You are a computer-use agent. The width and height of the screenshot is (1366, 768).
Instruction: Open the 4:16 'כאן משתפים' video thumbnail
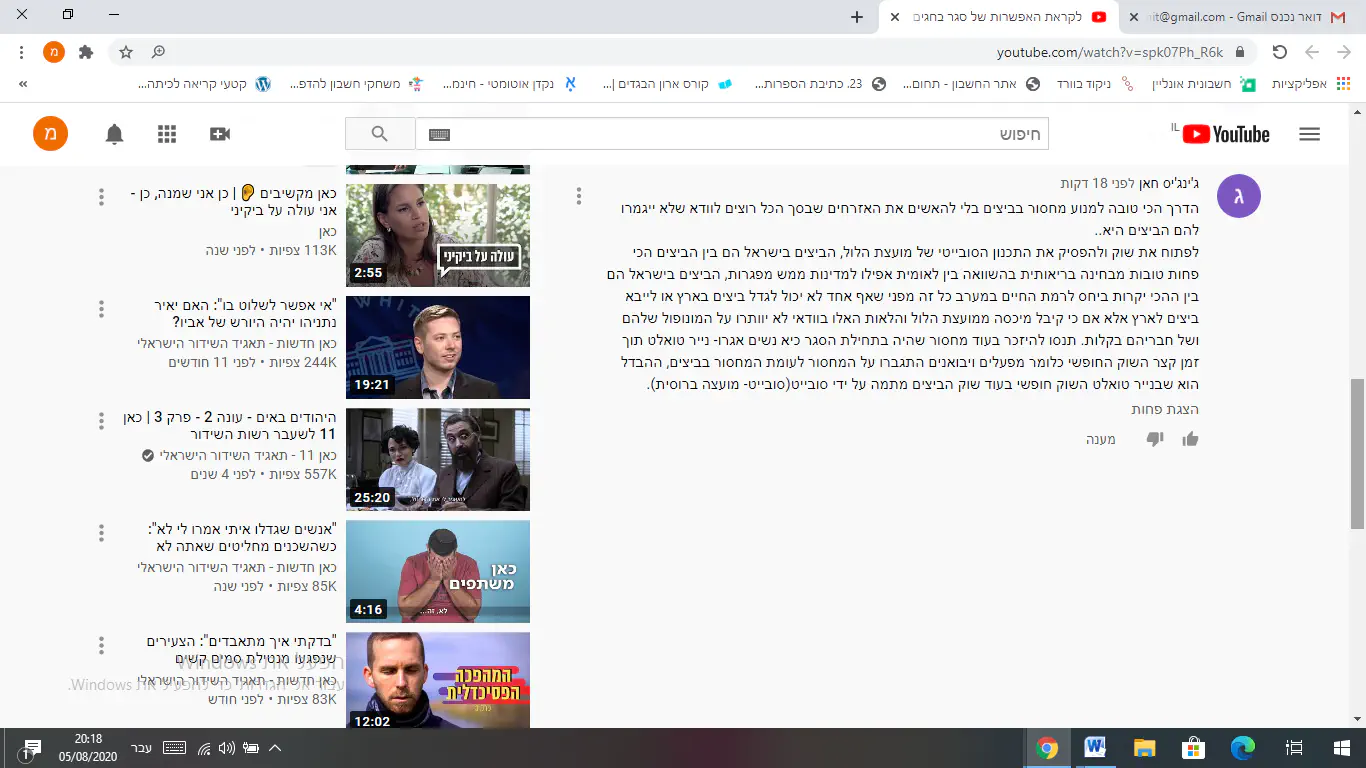click(438, 571)
